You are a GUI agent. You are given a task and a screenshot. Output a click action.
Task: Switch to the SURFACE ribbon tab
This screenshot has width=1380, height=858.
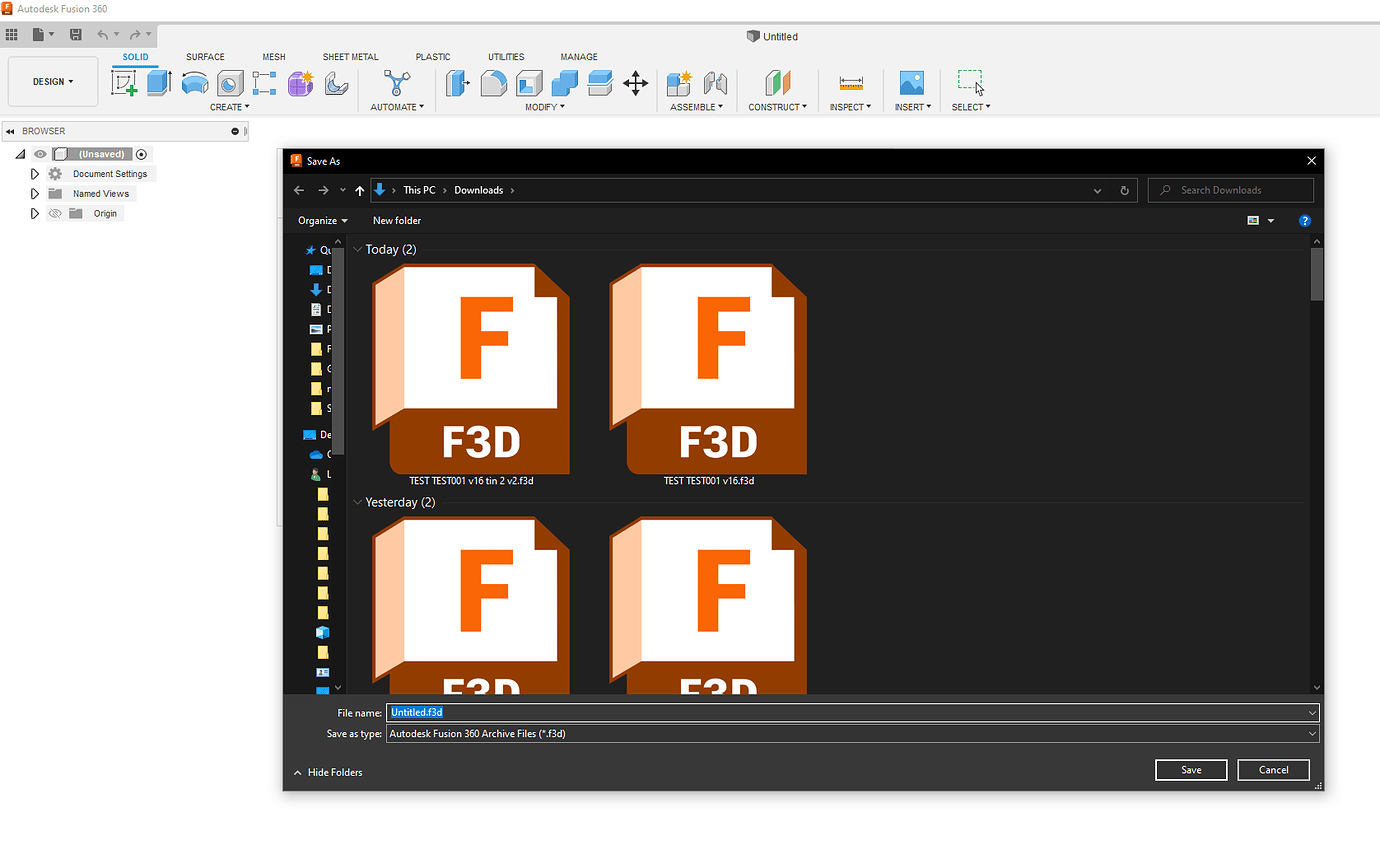tap(205, 57)
